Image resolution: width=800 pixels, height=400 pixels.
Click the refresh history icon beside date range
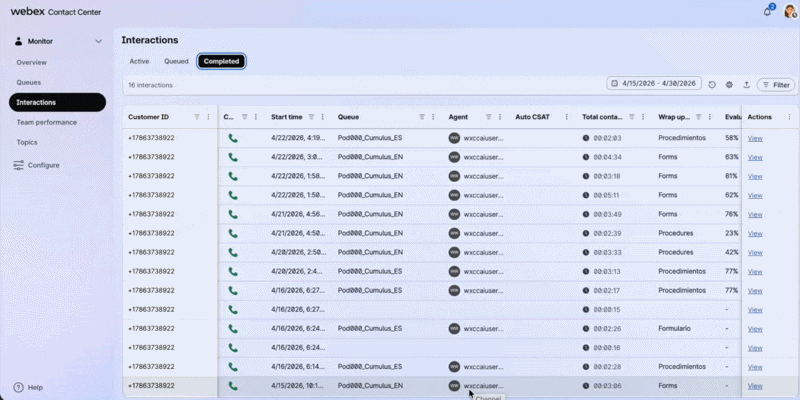(x=712, y=85)
